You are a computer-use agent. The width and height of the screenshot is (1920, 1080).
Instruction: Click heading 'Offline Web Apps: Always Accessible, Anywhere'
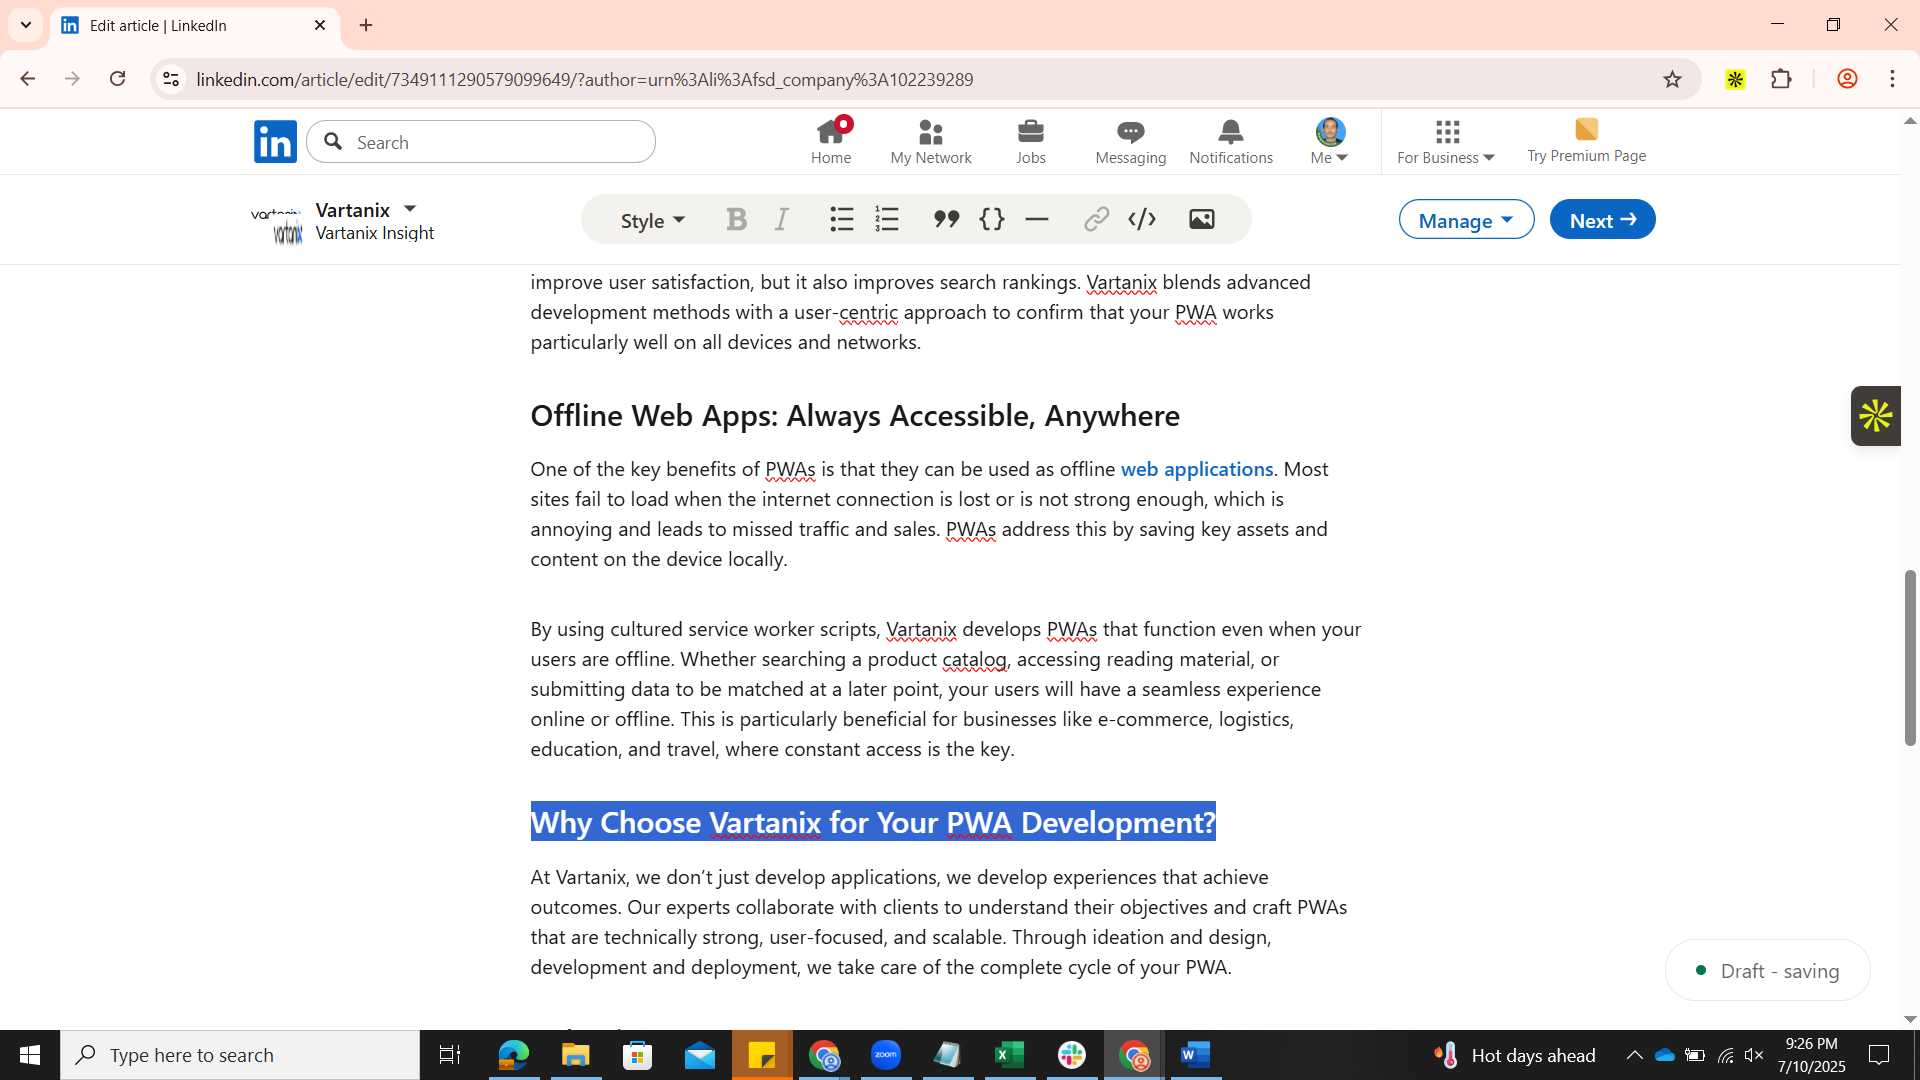pyautogui.click(x=855, y=415)
